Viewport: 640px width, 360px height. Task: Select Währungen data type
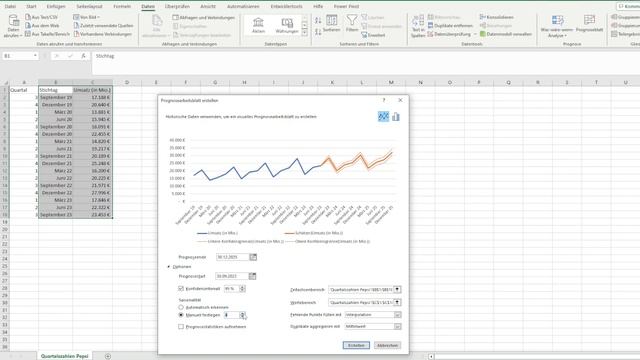coord(287,25)
